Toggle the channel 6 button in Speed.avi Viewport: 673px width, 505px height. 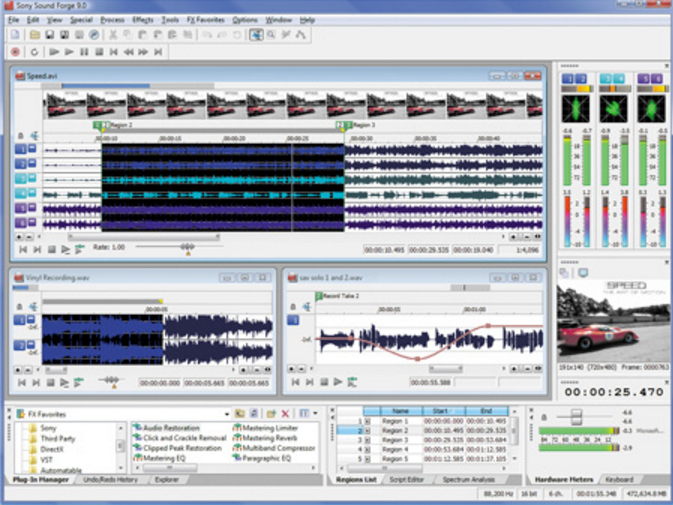(x=21, y=223)
